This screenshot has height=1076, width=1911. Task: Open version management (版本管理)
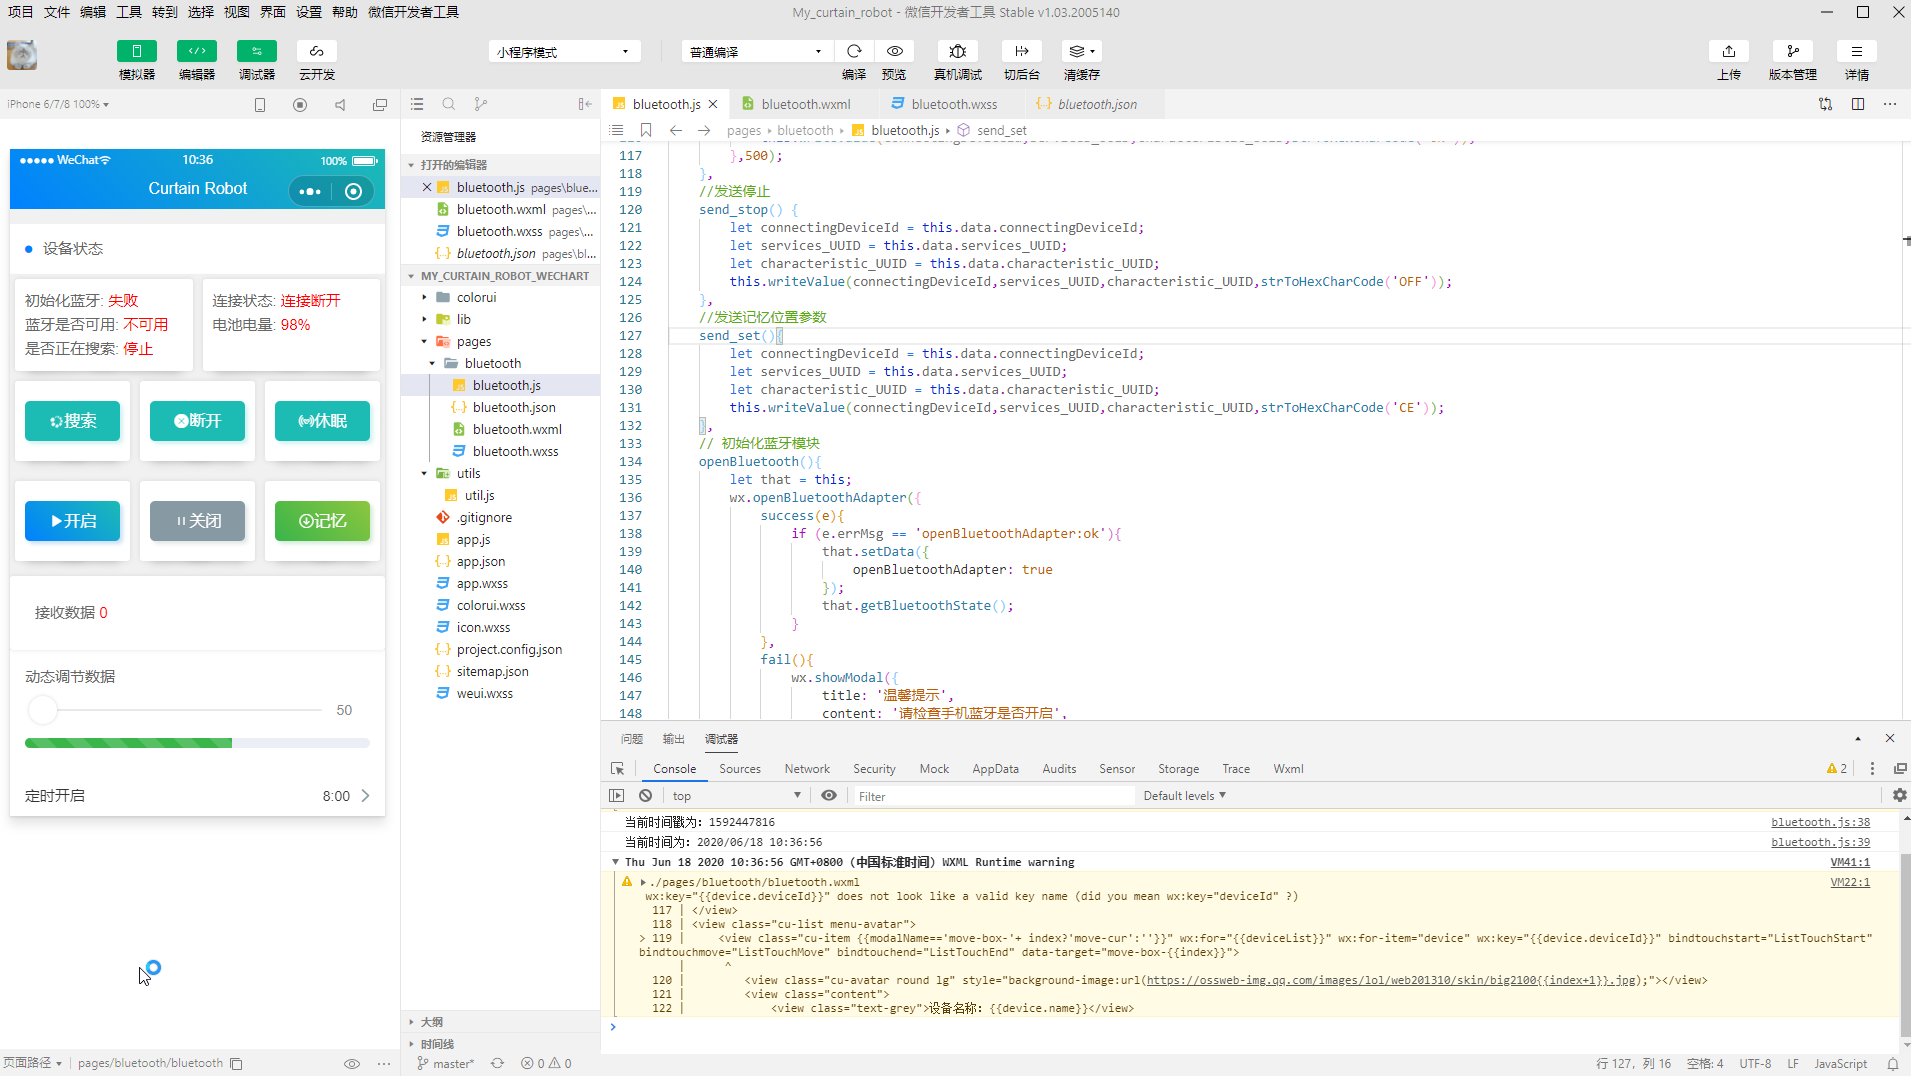tap(1793, 51)
